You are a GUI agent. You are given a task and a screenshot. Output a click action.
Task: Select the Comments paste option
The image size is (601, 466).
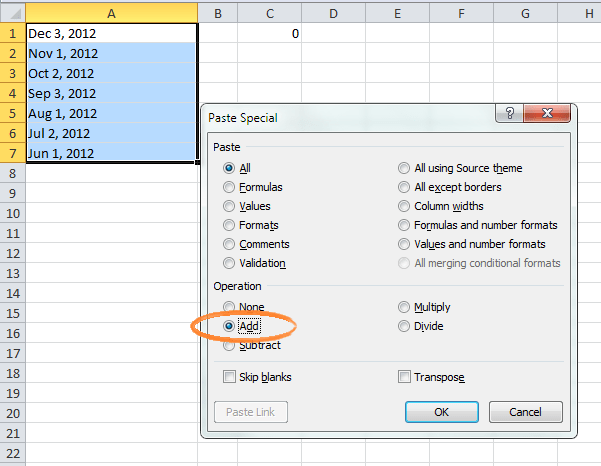[230, 244]
